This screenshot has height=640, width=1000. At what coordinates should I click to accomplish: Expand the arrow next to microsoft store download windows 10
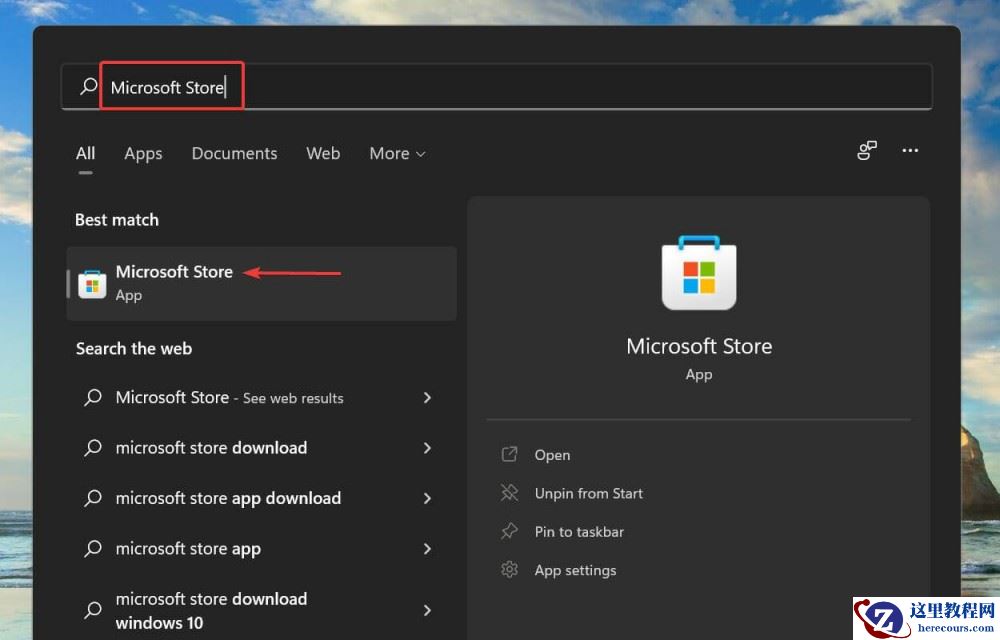(x=427, y=610)
